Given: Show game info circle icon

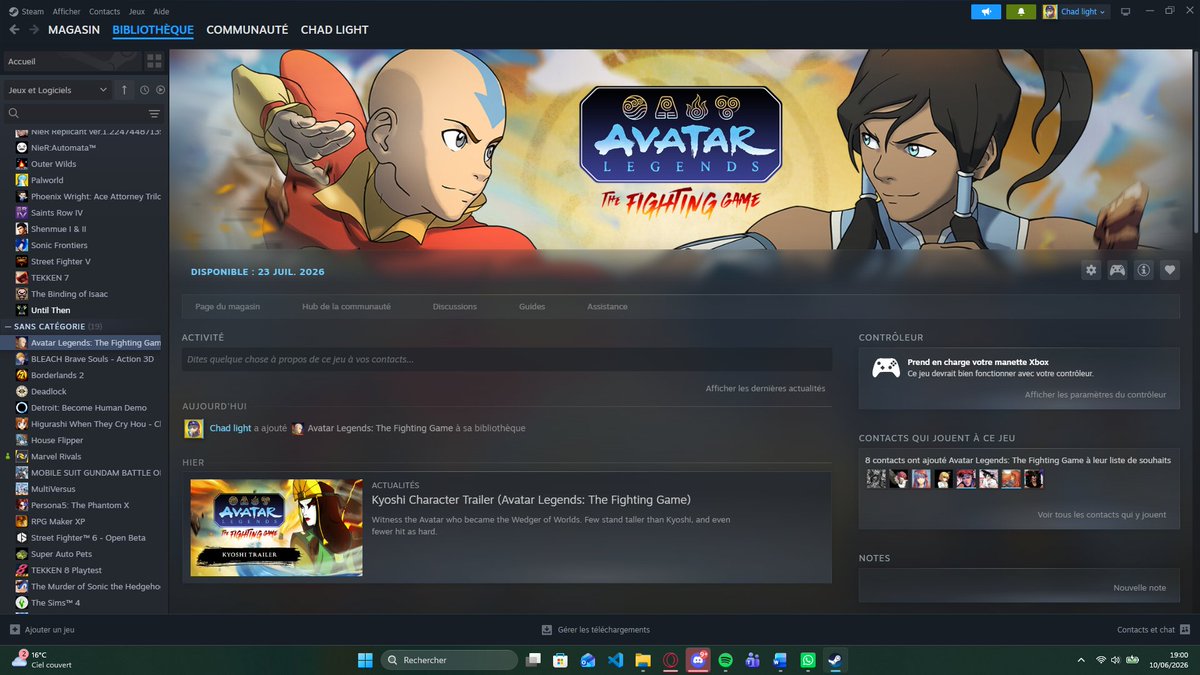Looking at the screenshot, I should [x=1143, y=270].
